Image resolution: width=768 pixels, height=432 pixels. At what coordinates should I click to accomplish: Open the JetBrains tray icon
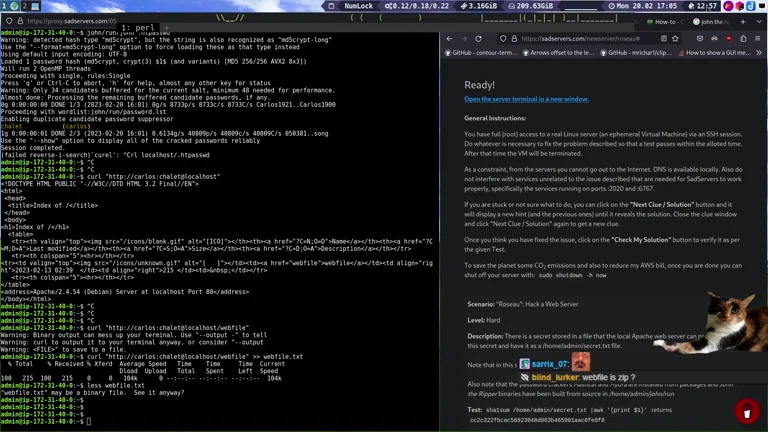coord(740,6)
